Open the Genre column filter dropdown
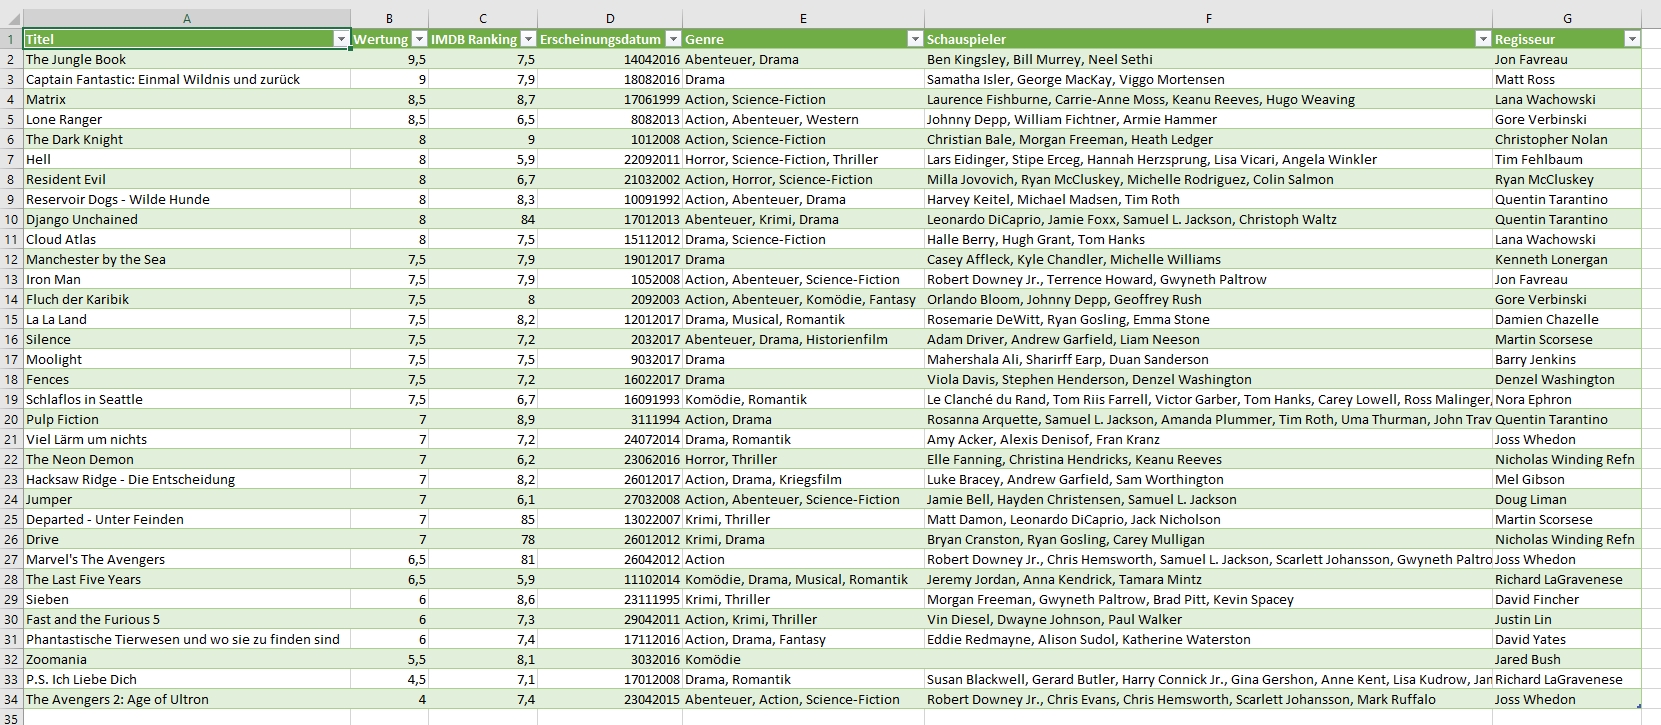This screenshot has width=1661, height=725. coord(914,39)
